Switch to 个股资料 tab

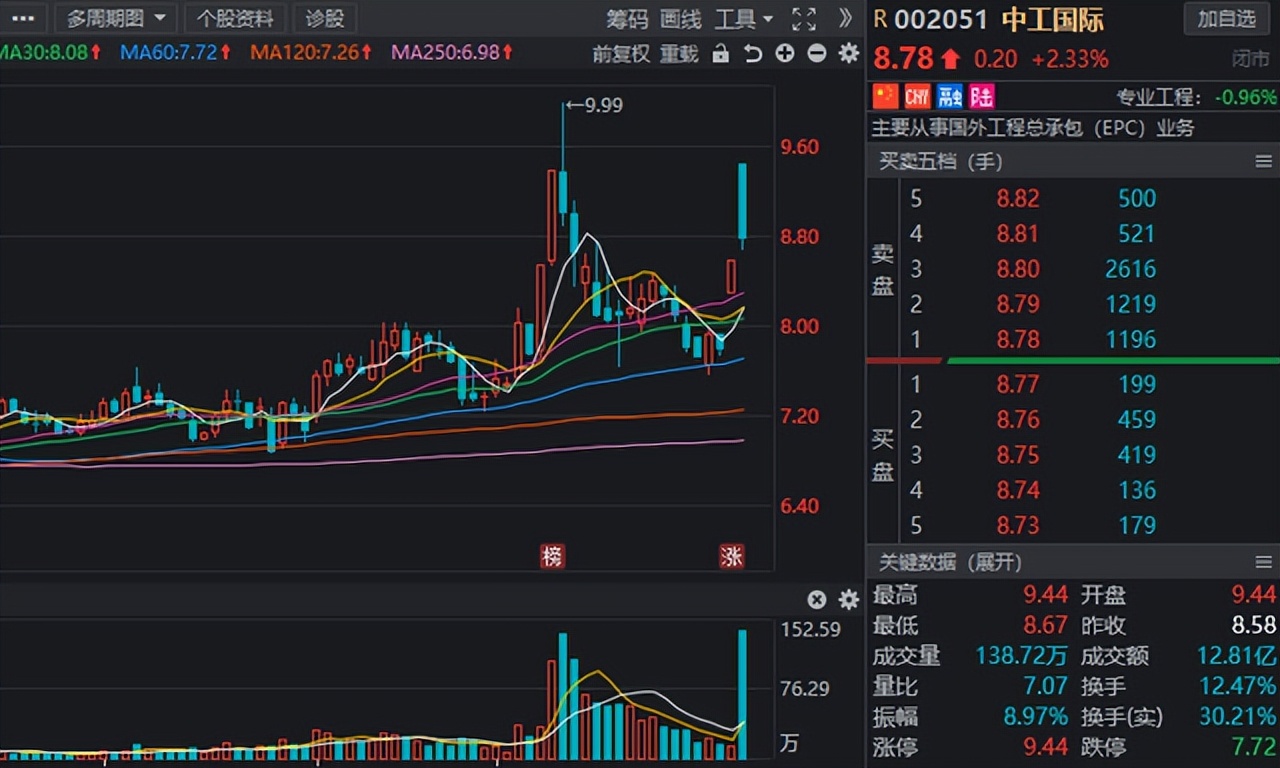coord(235,18)
